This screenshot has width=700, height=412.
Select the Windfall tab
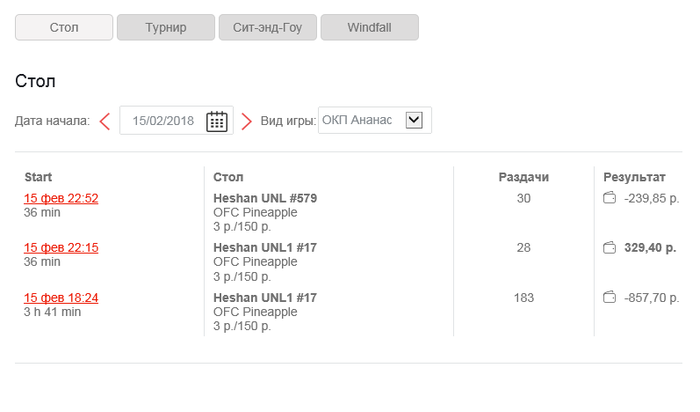coord(369,27)
